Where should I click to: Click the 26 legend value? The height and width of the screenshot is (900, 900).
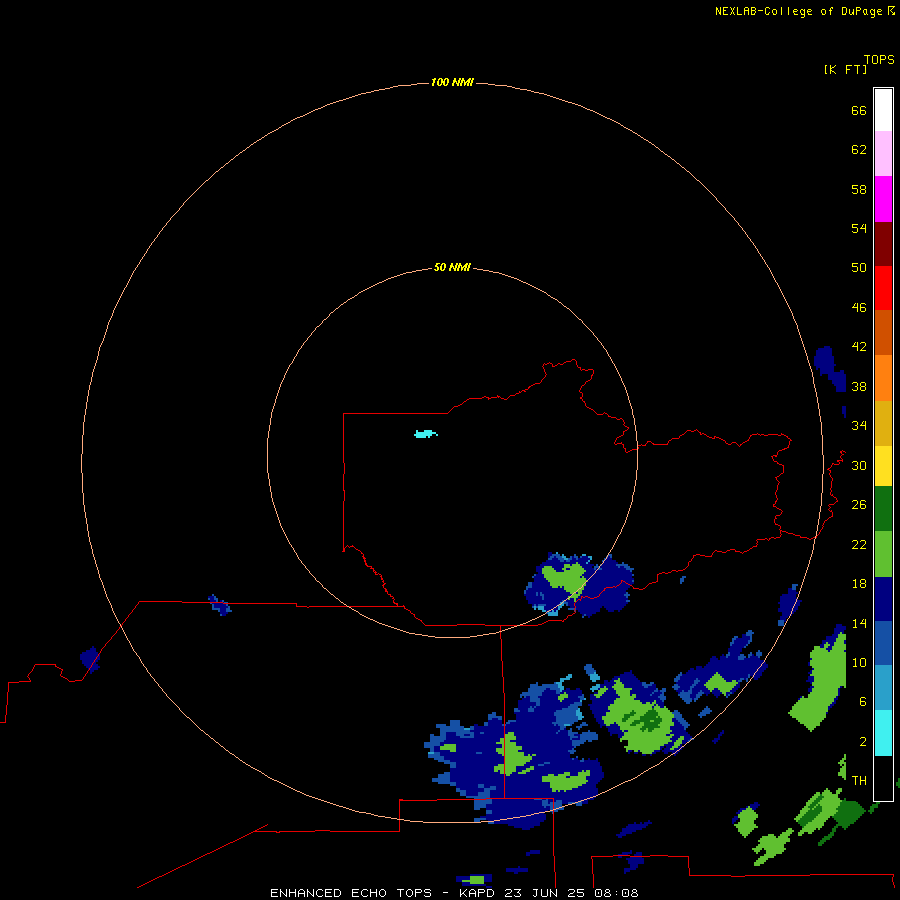coord(859,505)
